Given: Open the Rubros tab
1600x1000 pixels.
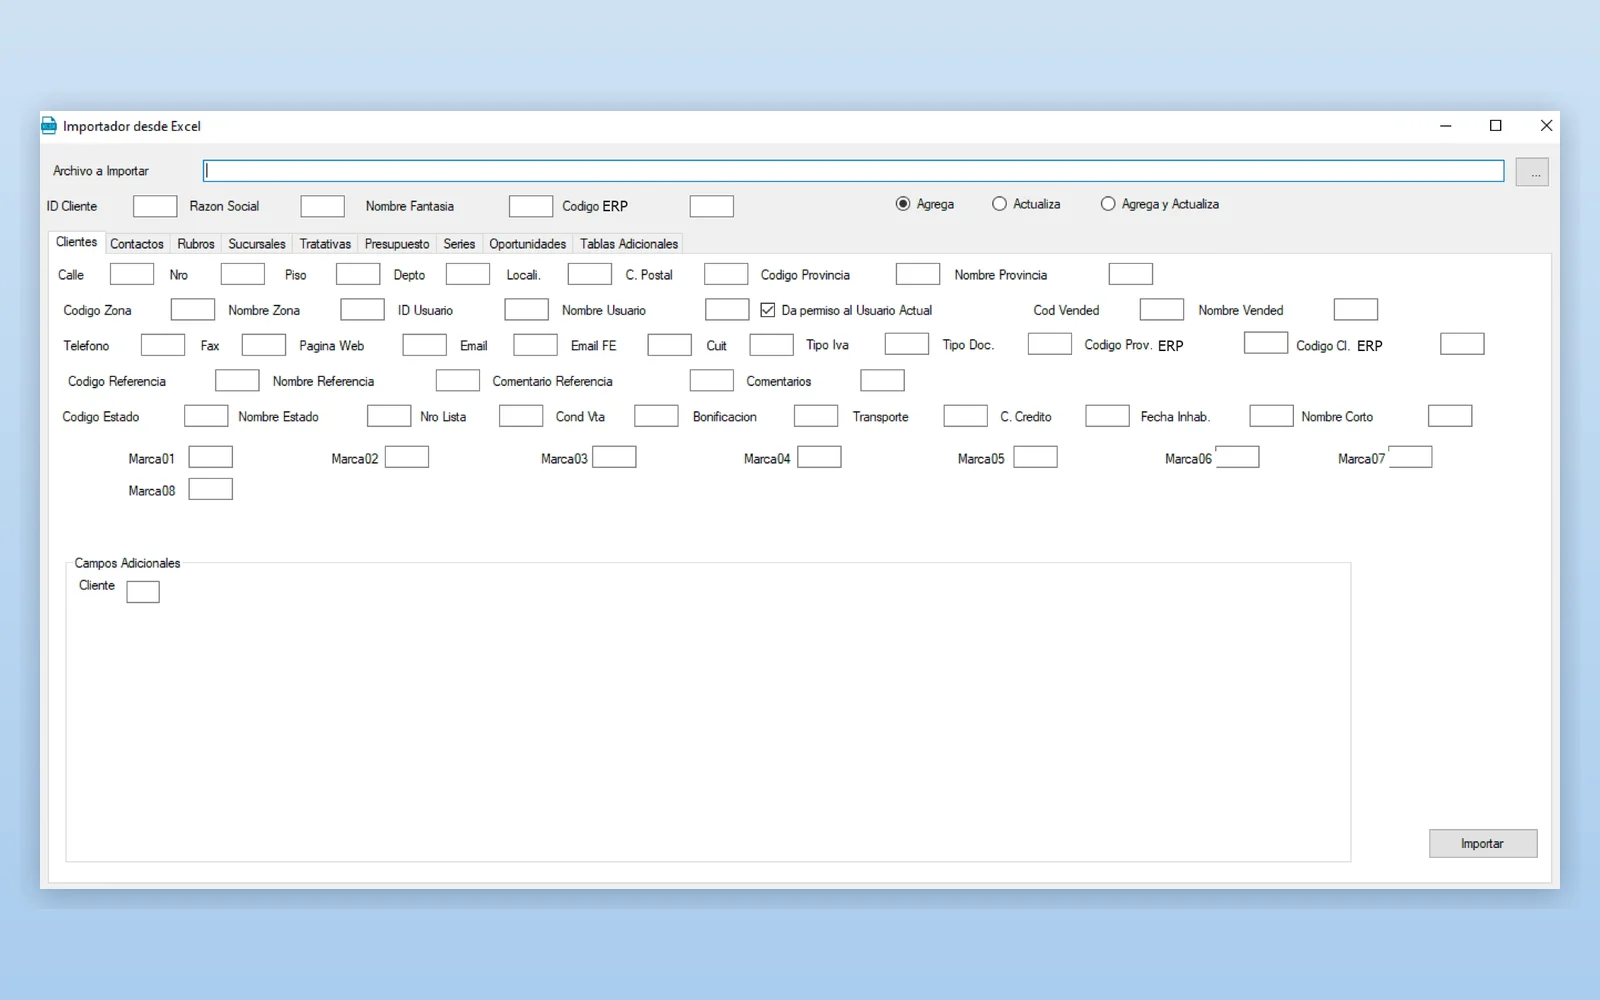Looking at the screenshot, I should tap(196, 244).
